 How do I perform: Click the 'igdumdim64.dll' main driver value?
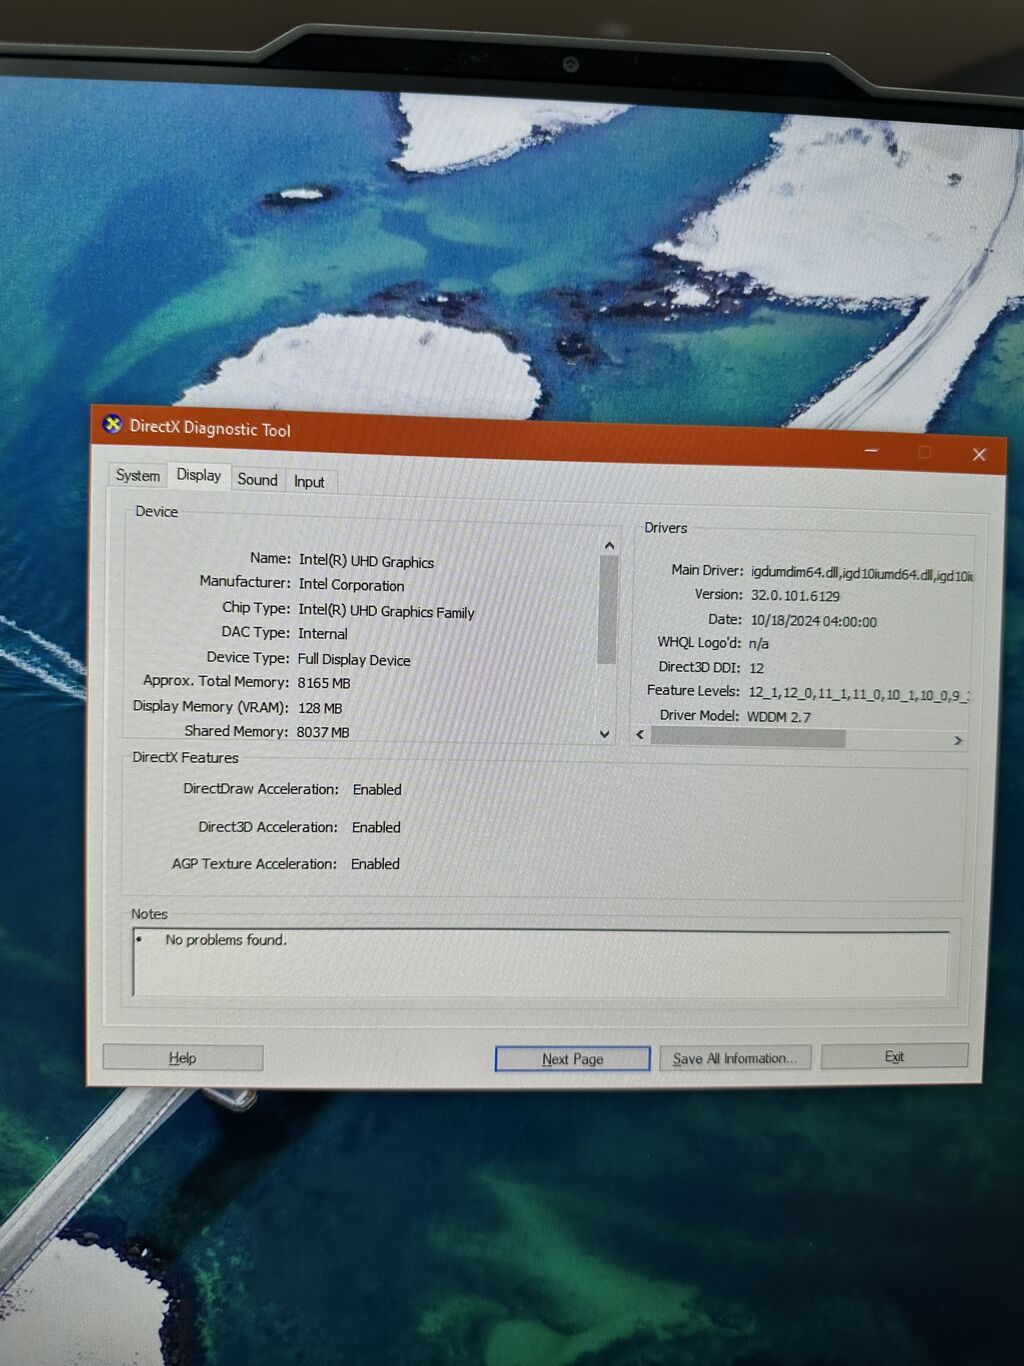pyautogui.click(x=862, y=574)
